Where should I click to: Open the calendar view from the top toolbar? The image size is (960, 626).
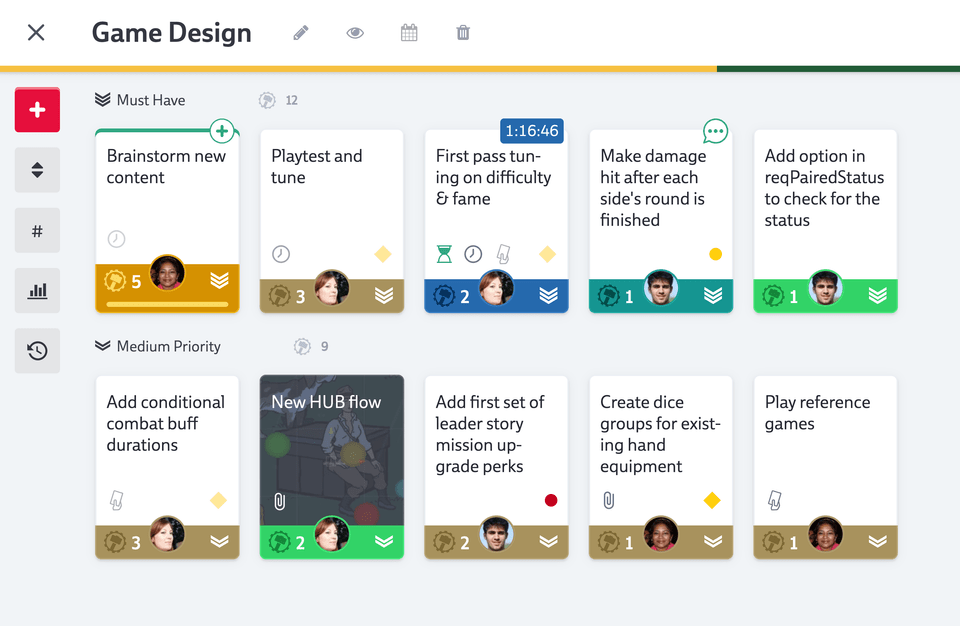[409, 32]
